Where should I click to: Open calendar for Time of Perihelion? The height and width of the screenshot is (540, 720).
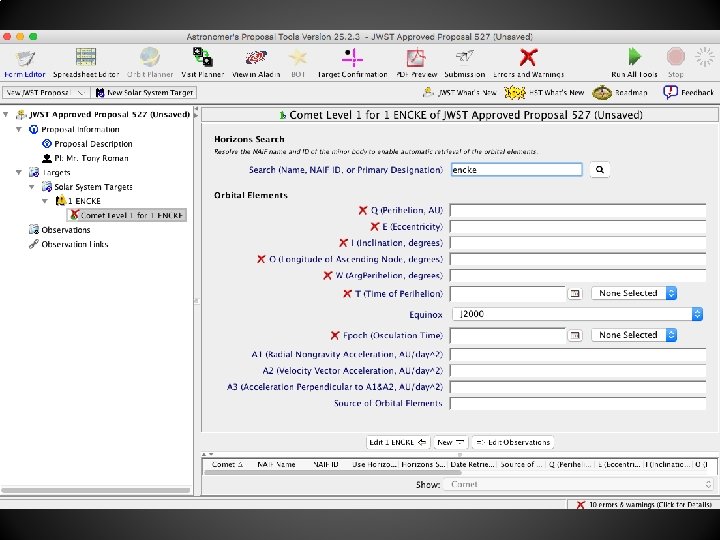[x=574, y=293]
